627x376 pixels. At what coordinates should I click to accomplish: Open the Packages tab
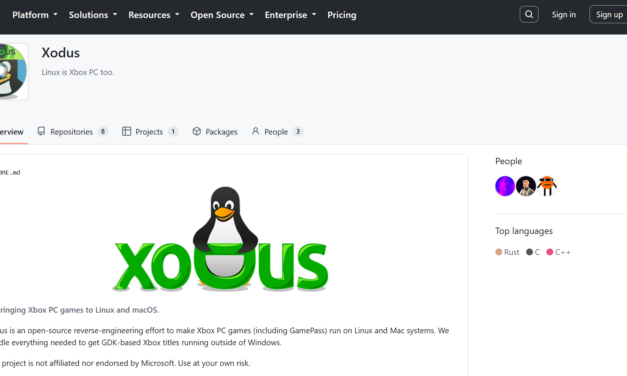pyautogui.click(x=215, y=132)
